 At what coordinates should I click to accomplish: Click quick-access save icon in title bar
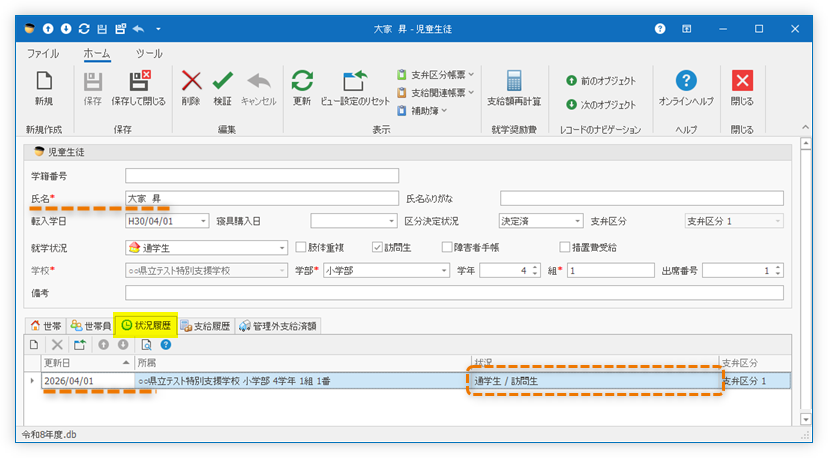102,29
